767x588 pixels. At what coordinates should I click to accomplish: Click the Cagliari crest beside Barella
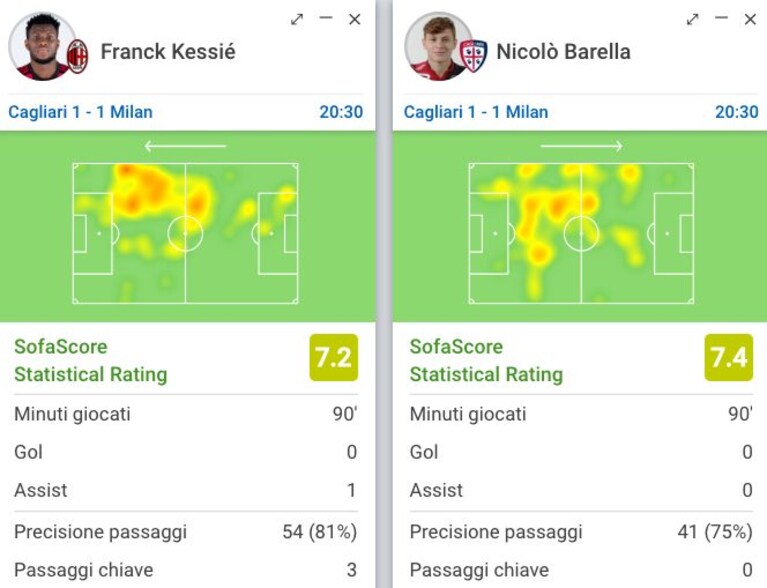tap(474, 57)
